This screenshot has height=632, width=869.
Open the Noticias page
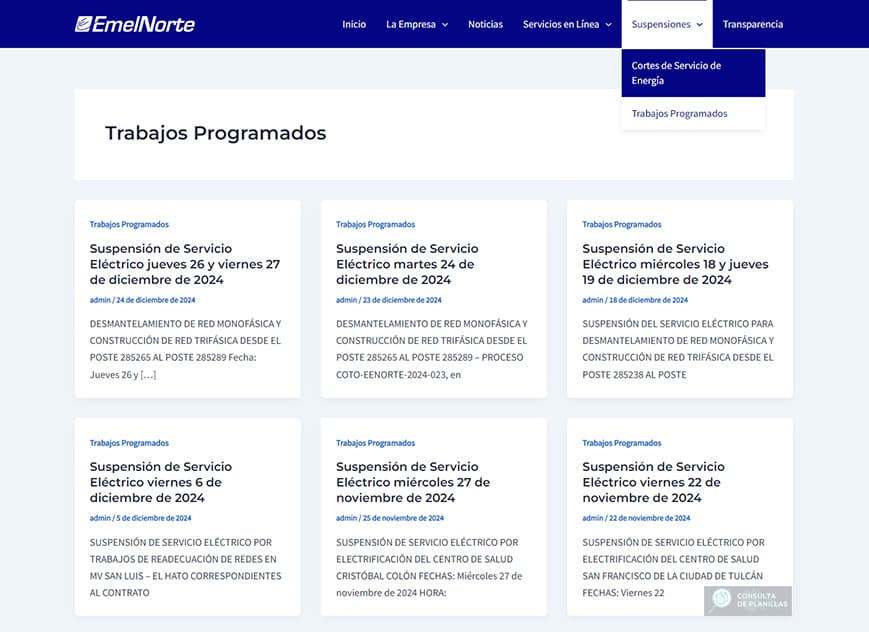pos(485,24)
